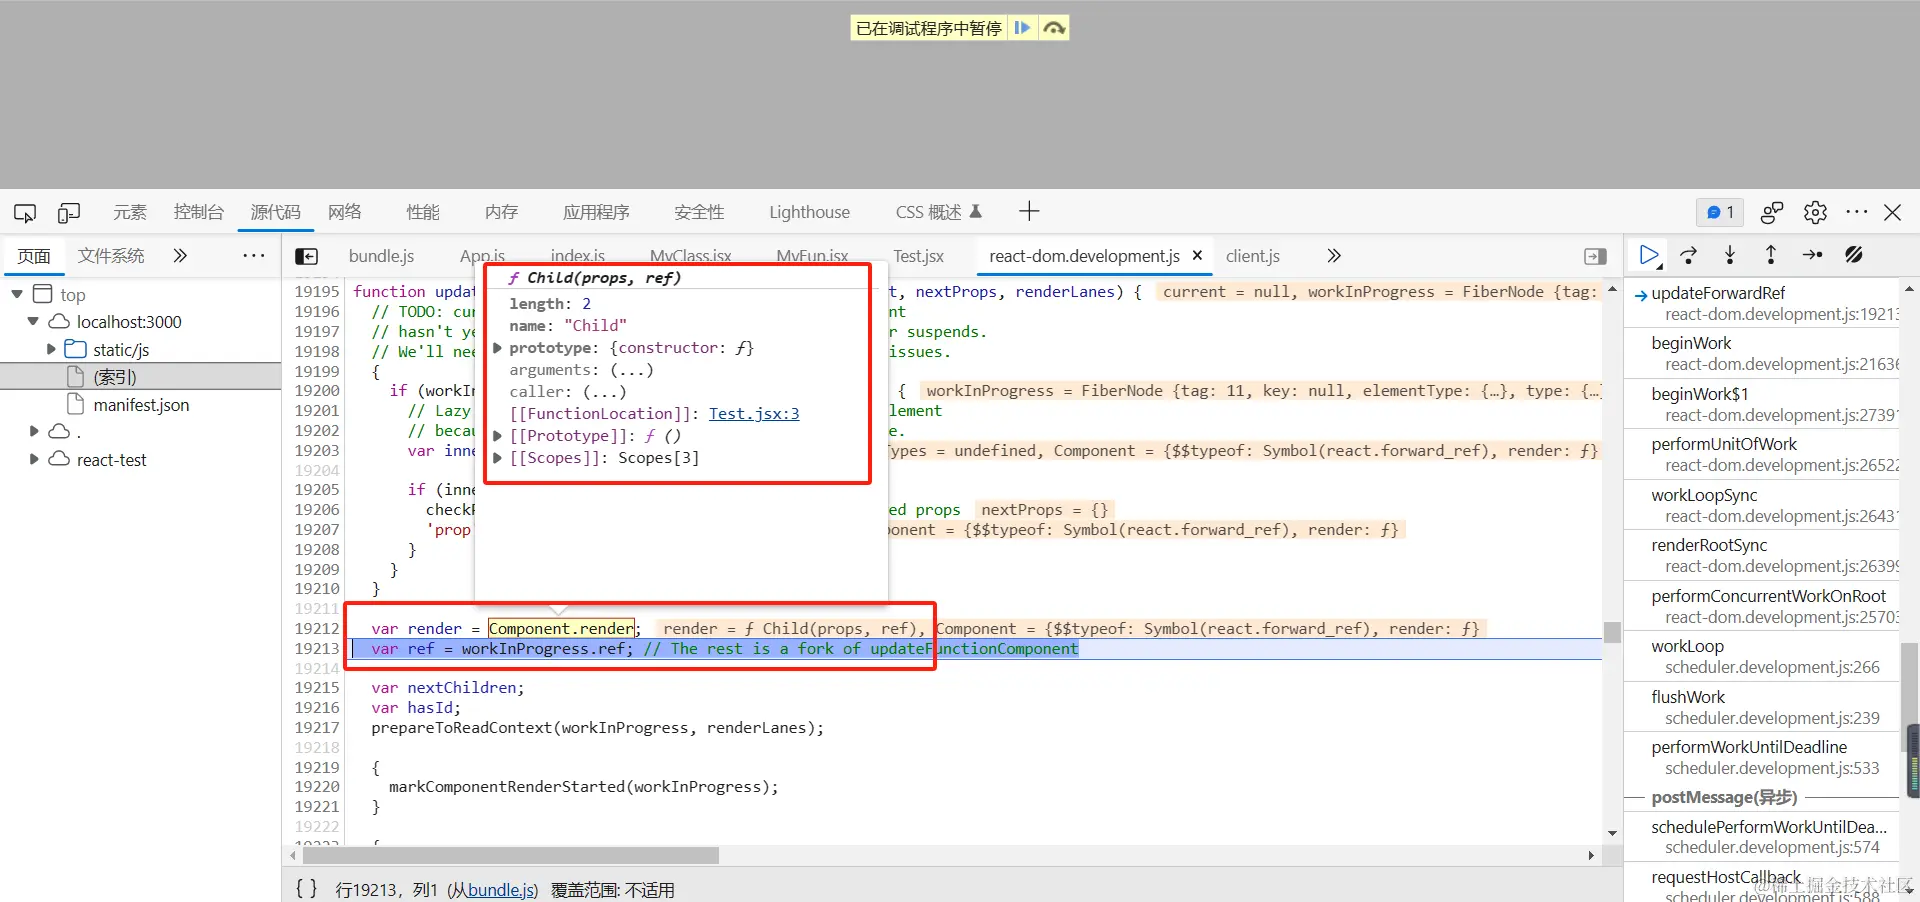Select updateForwardRef call stack frame
1920x902 pixels.
point(1762,303)
